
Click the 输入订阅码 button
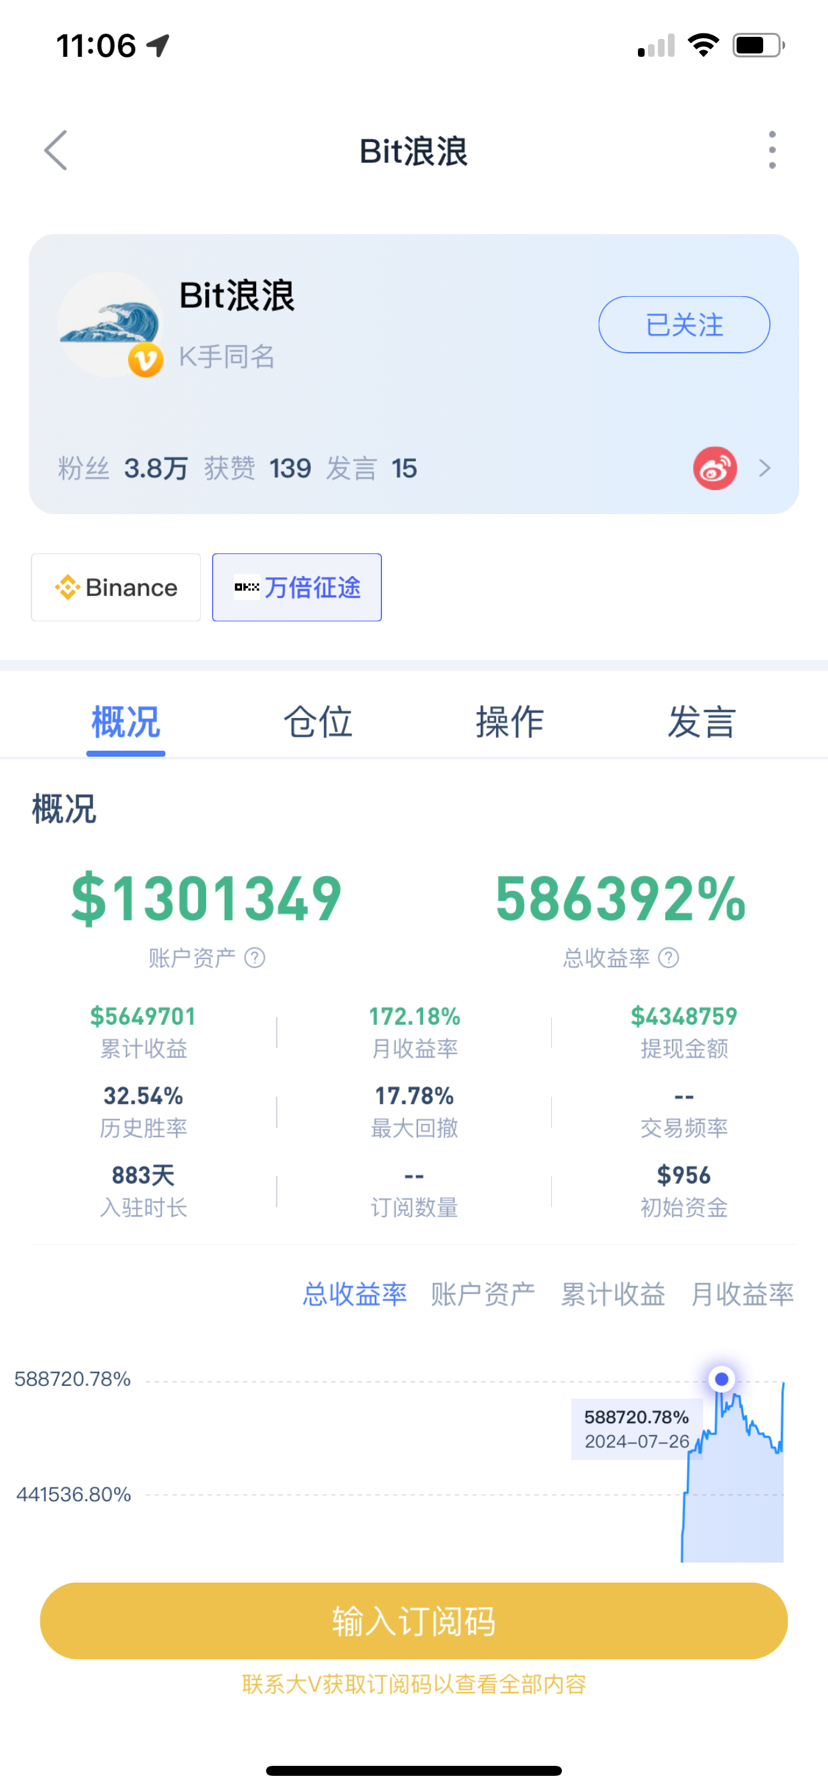pyautogui.click(x=414, y=1620)
